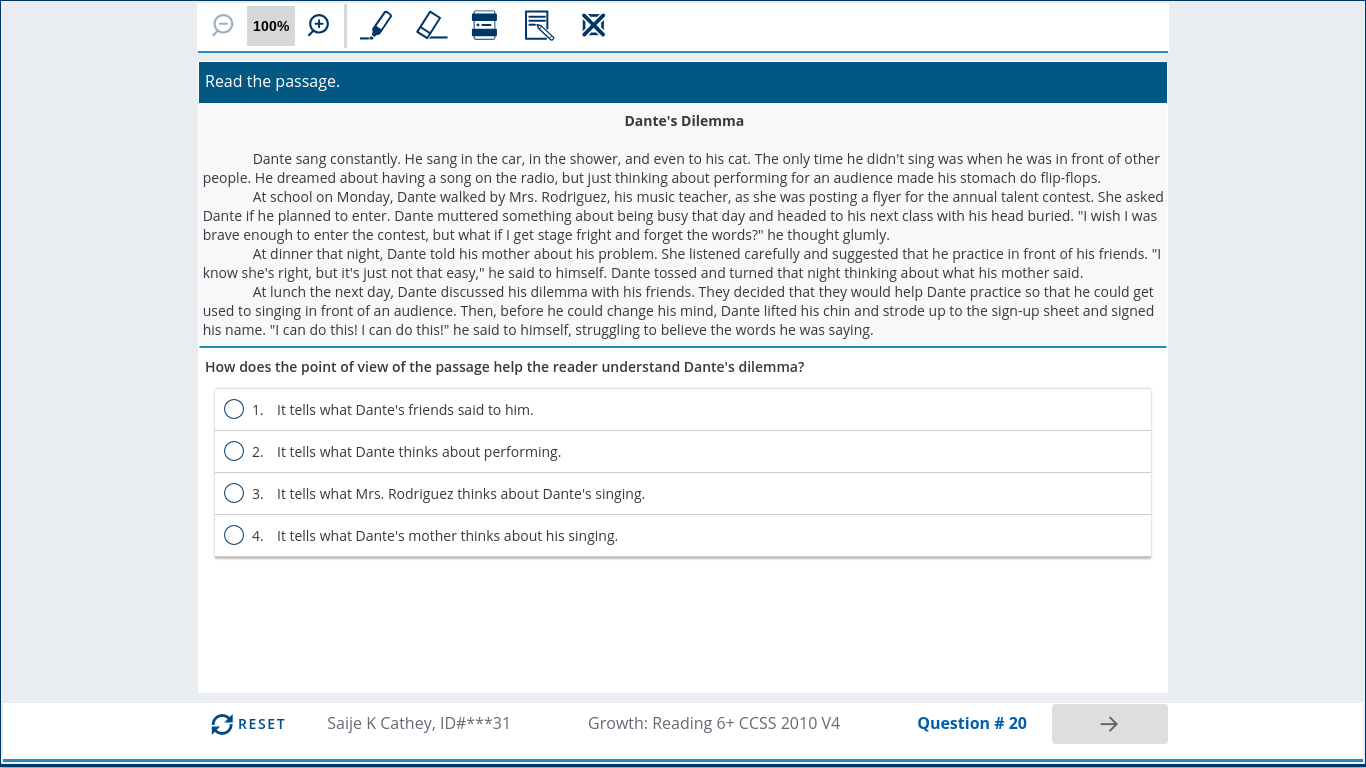The width and height of the screenshot is (1366, 768).
Task: Select the eraser tool
Action: point(431,25)
